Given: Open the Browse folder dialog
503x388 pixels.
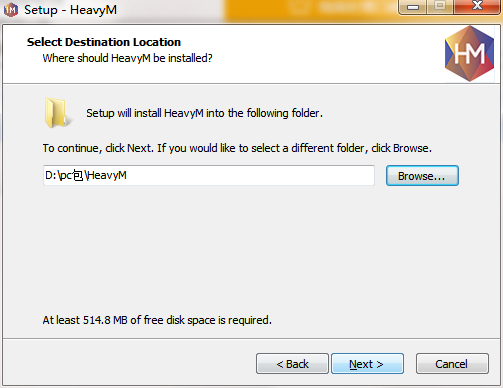Looking at the screenshot, I should pos(422,176).
